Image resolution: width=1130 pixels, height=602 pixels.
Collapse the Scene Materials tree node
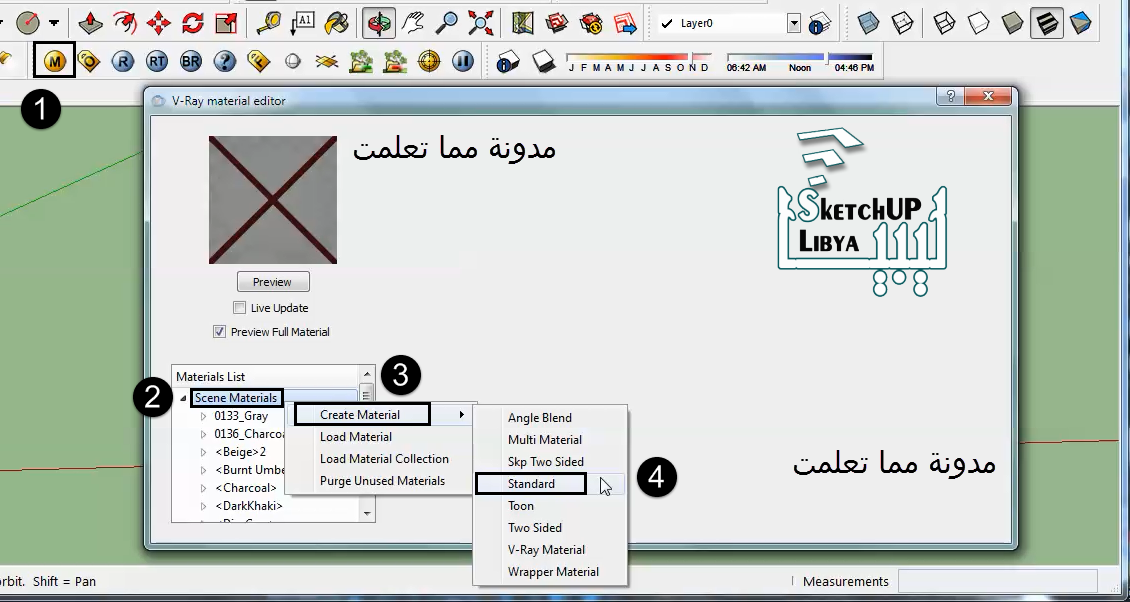tap(183, 398)
